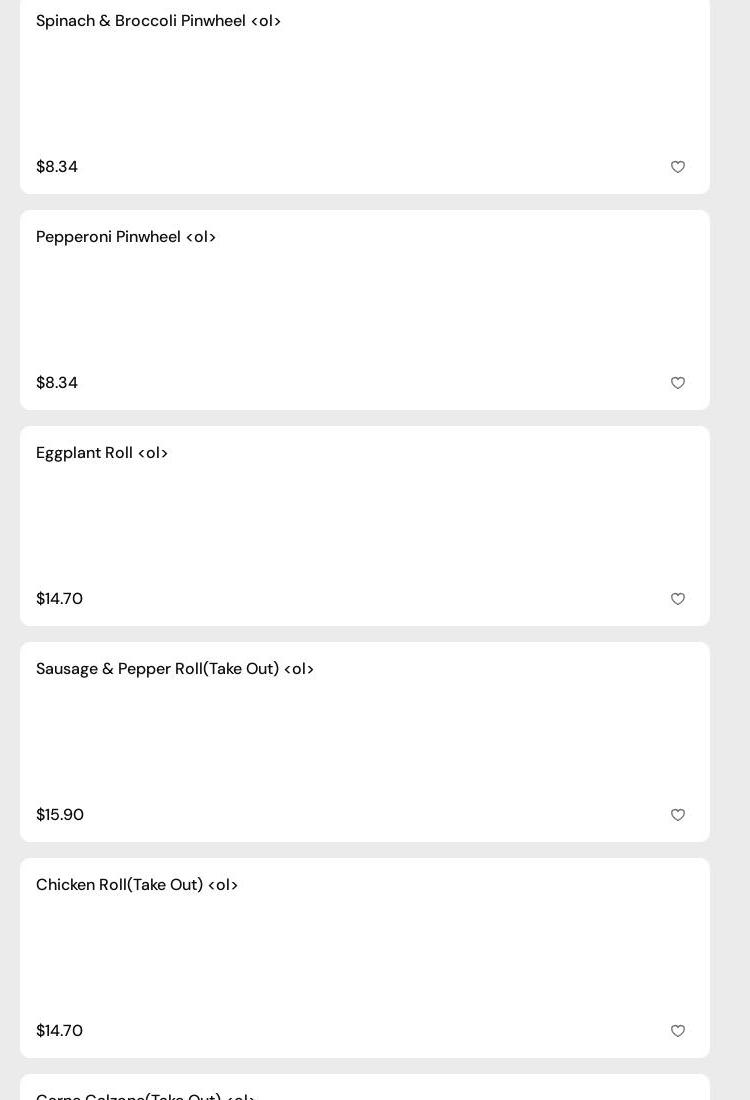
Task: Click the $8.34 price of Spinach & Broccoli Pinwheel
Action: click(57, 167)
